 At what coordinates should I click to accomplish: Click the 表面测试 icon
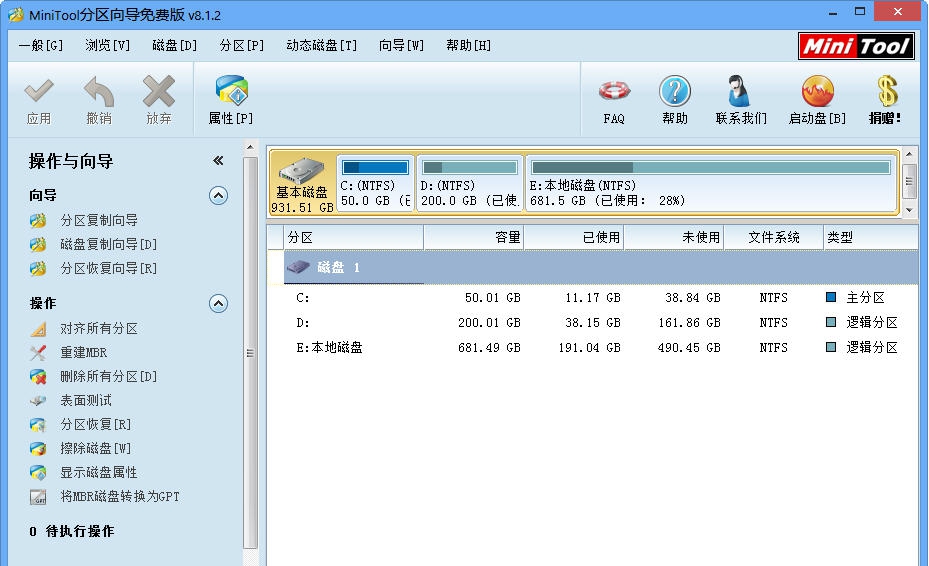38,401
